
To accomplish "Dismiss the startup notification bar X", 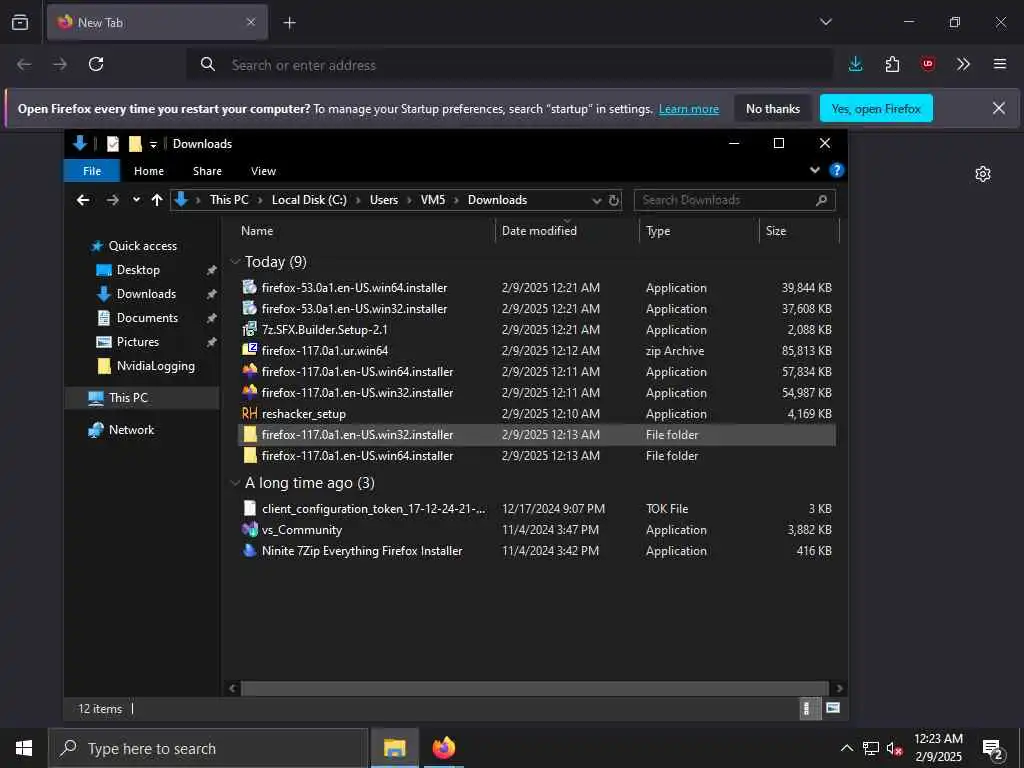I will [999, 108].
